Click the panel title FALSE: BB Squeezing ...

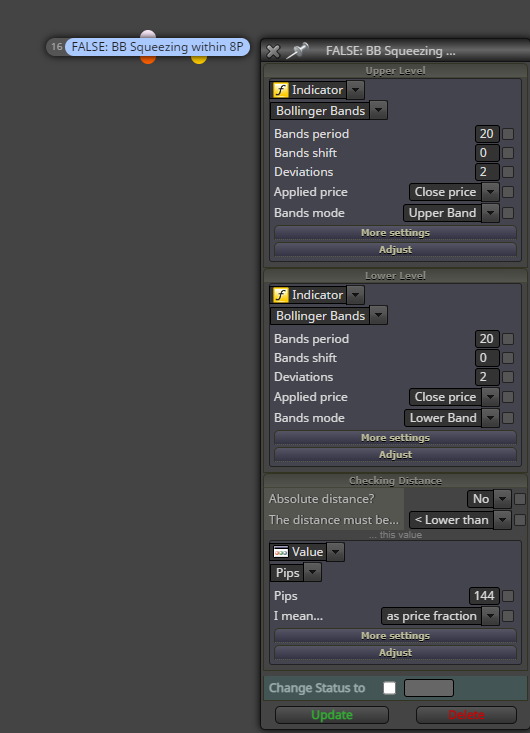tap(390, 51)
